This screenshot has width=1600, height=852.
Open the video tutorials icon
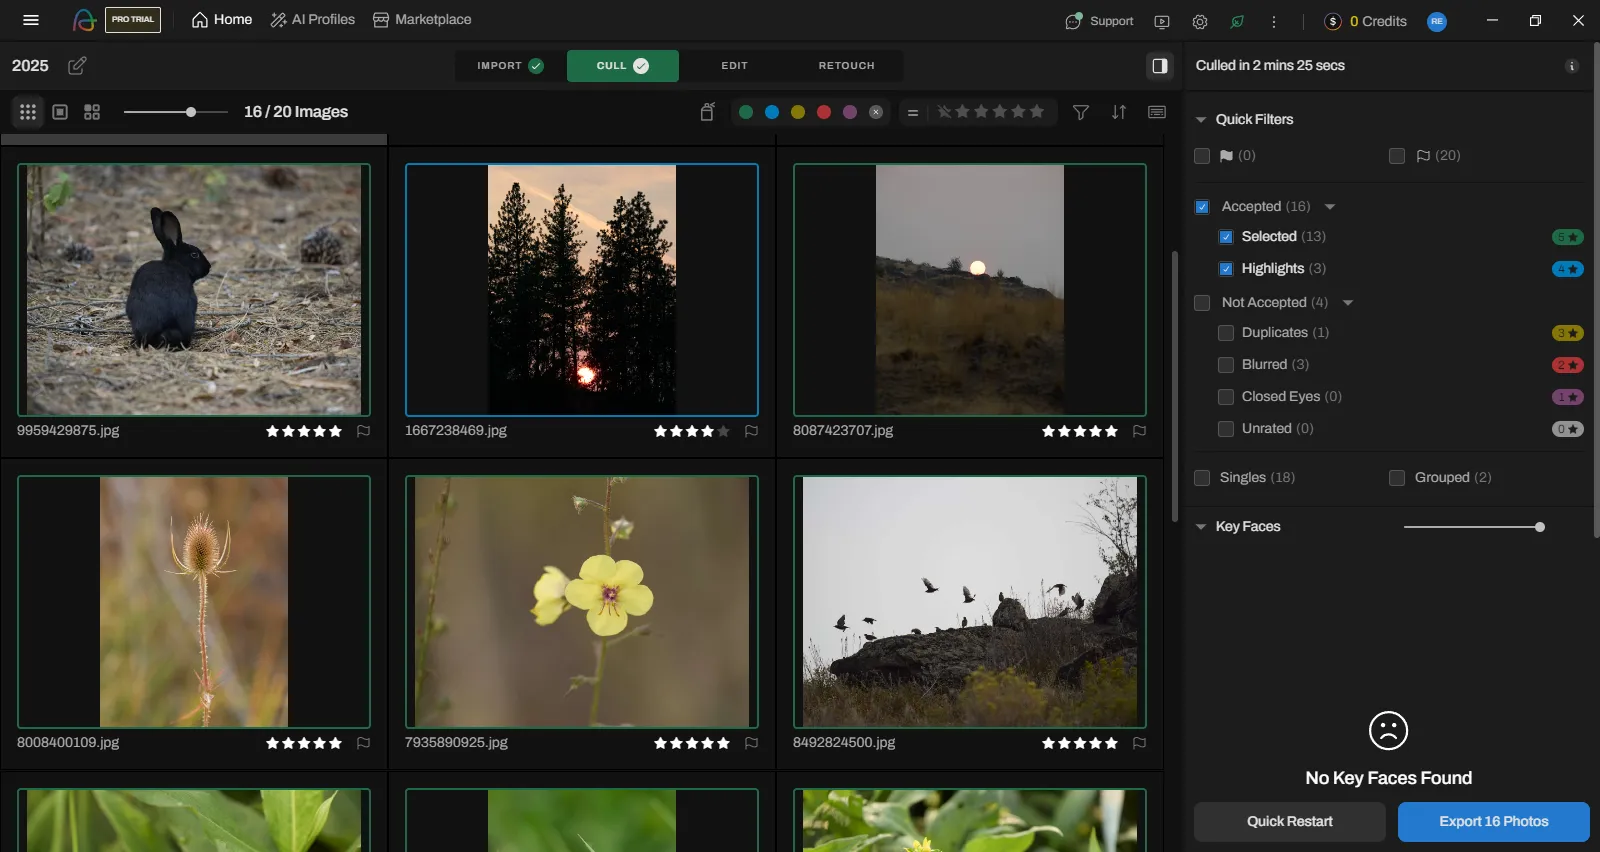coord(1162,21)
